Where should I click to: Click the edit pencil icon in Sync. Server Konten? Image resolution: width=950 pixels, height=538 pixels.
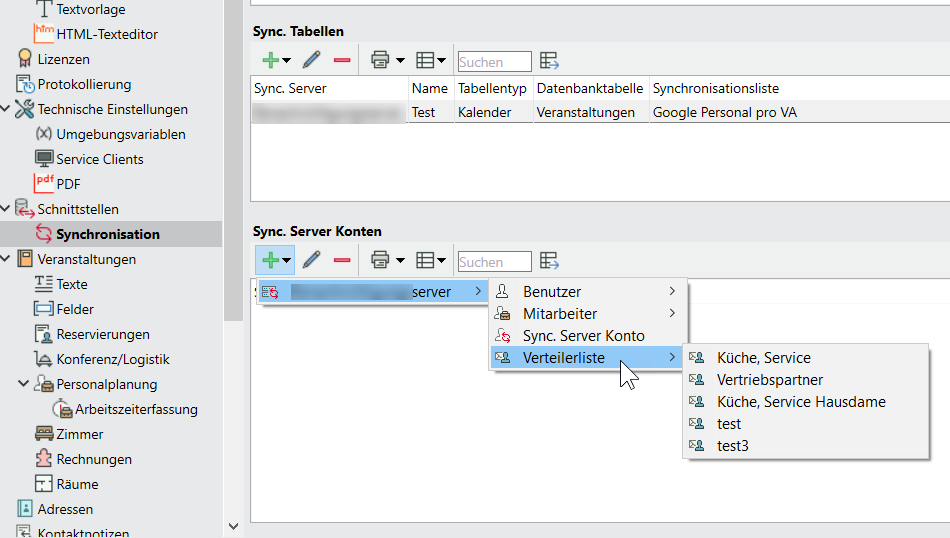tap(312, 261)
